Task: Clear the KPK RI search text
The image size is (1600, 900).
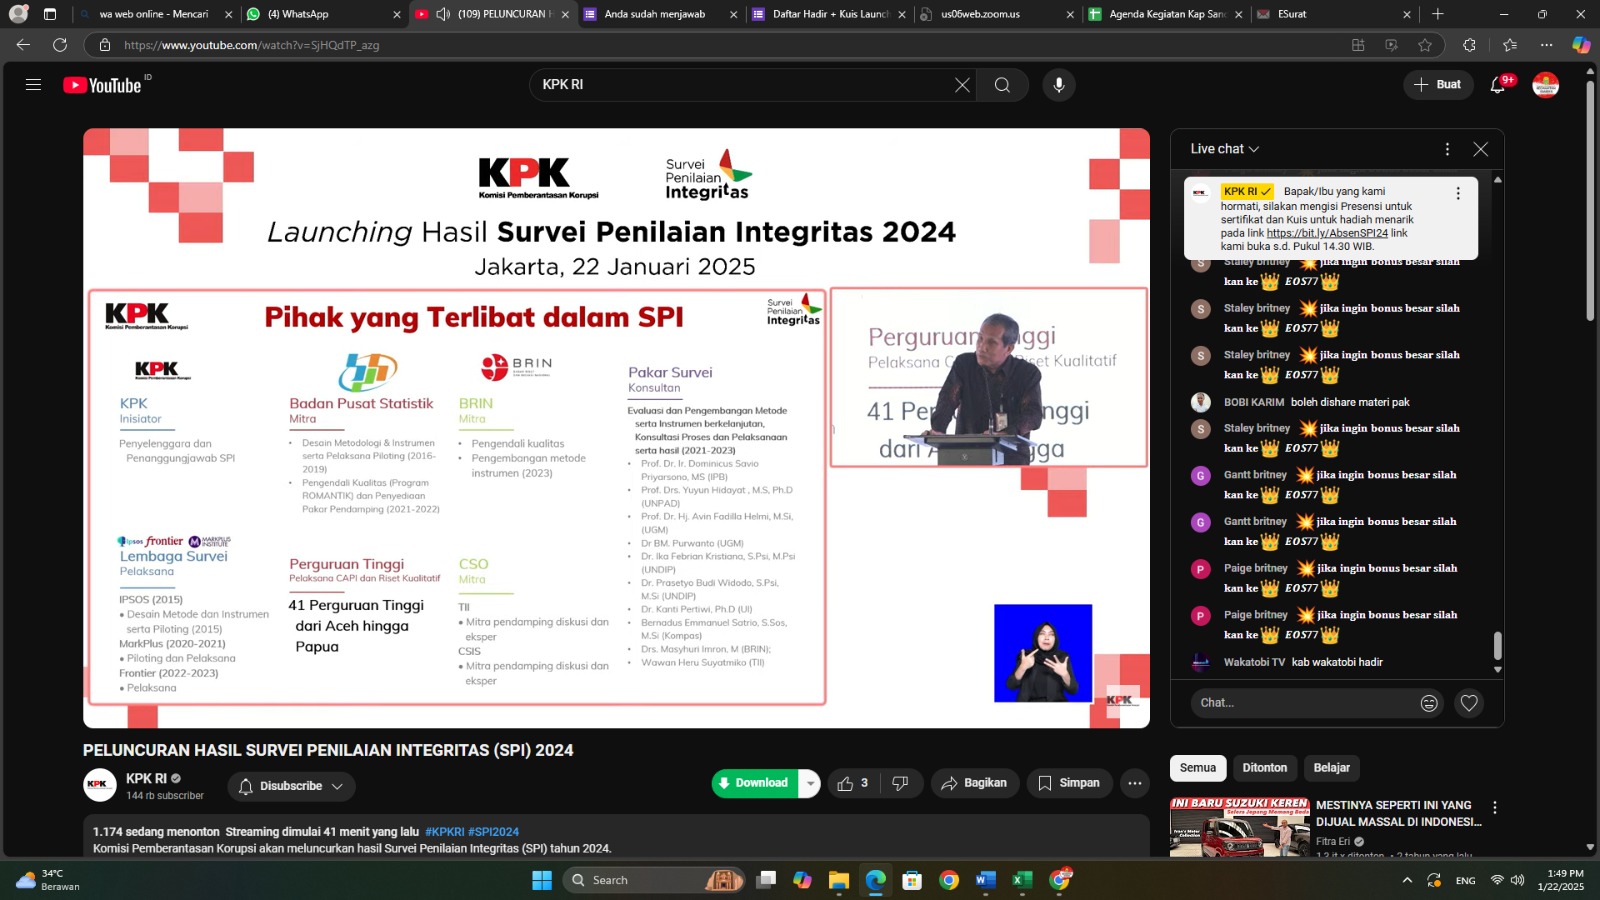Action: [962, 85]
